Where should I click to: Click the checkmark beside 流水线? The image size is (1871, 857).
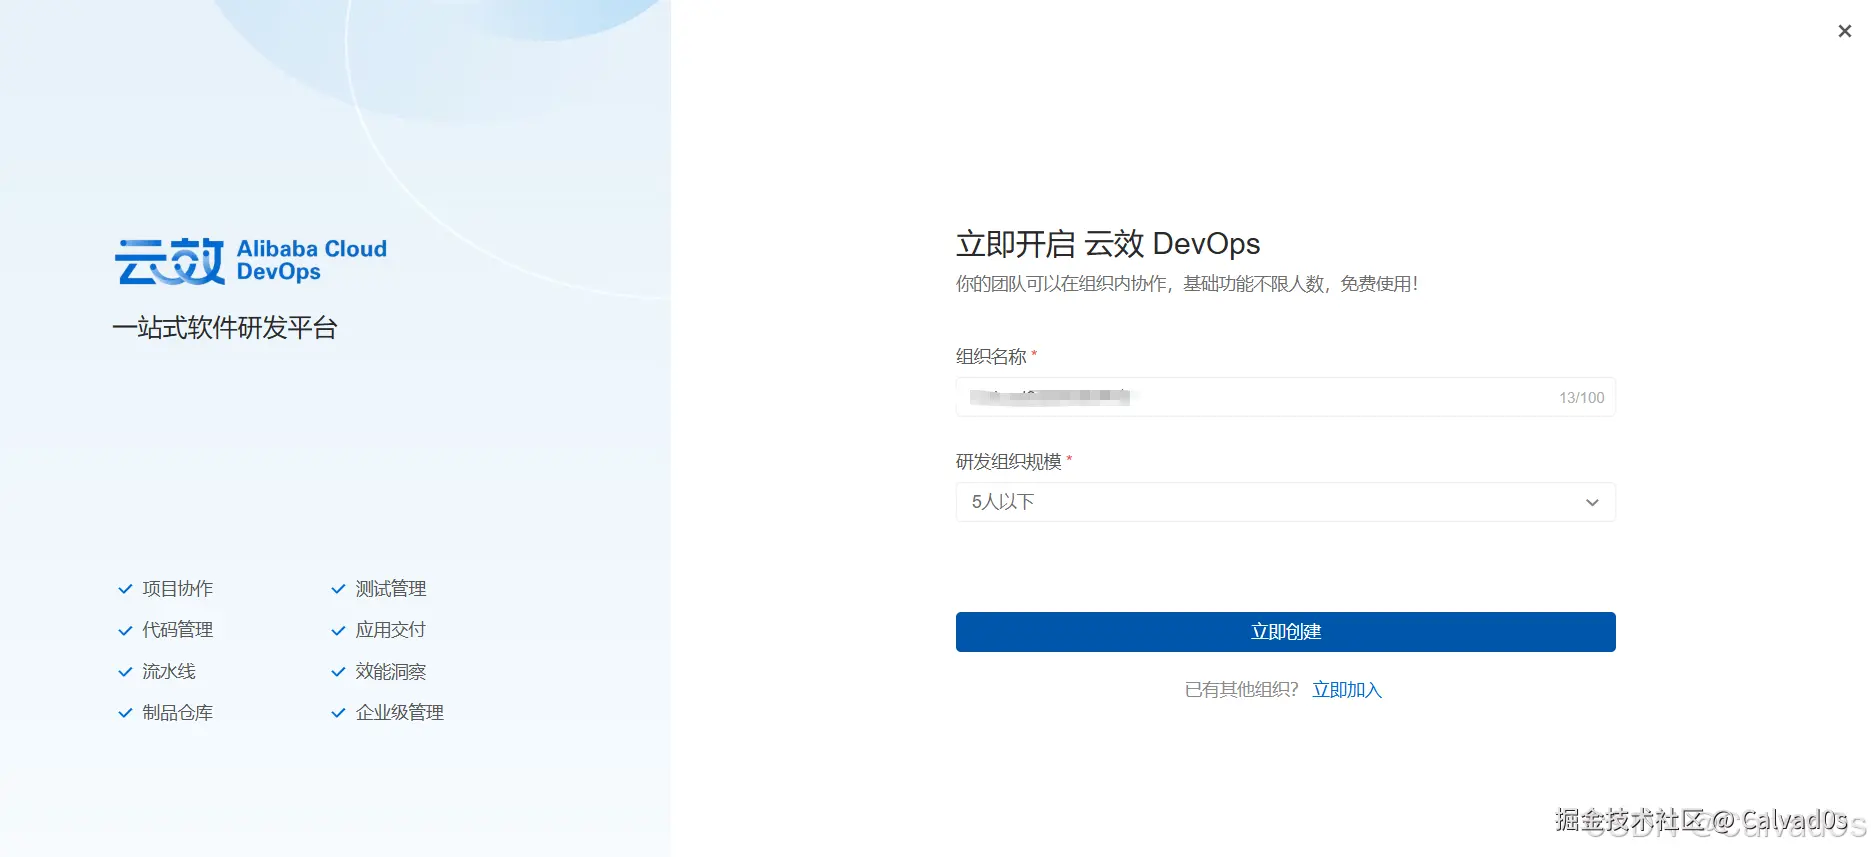125,672
